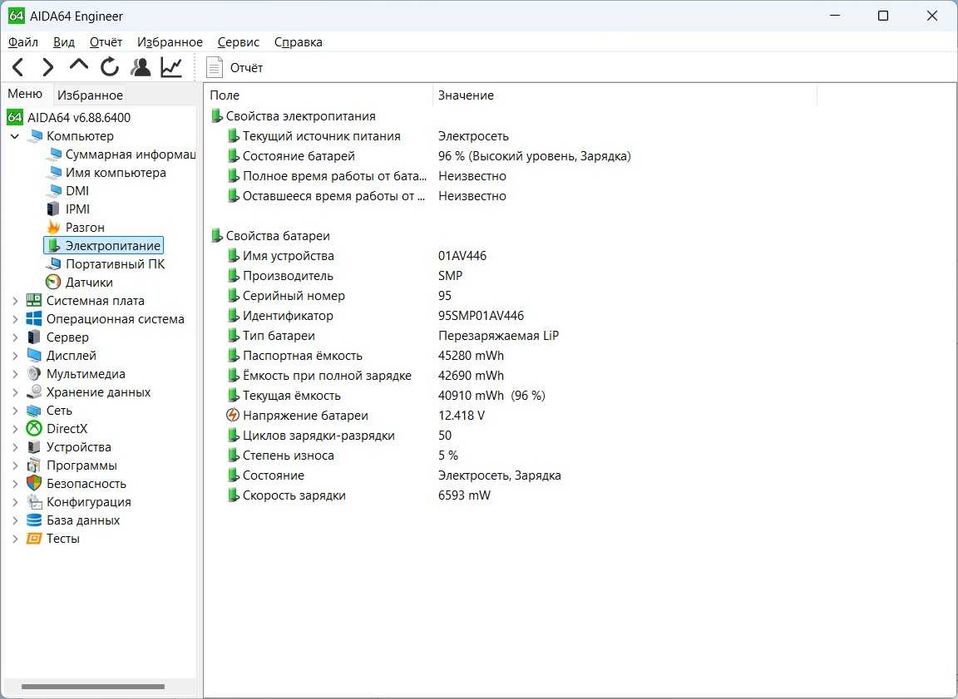958x699 pixels.
Task: Select the Хранение данных icon
Action: tap(34, 392)
